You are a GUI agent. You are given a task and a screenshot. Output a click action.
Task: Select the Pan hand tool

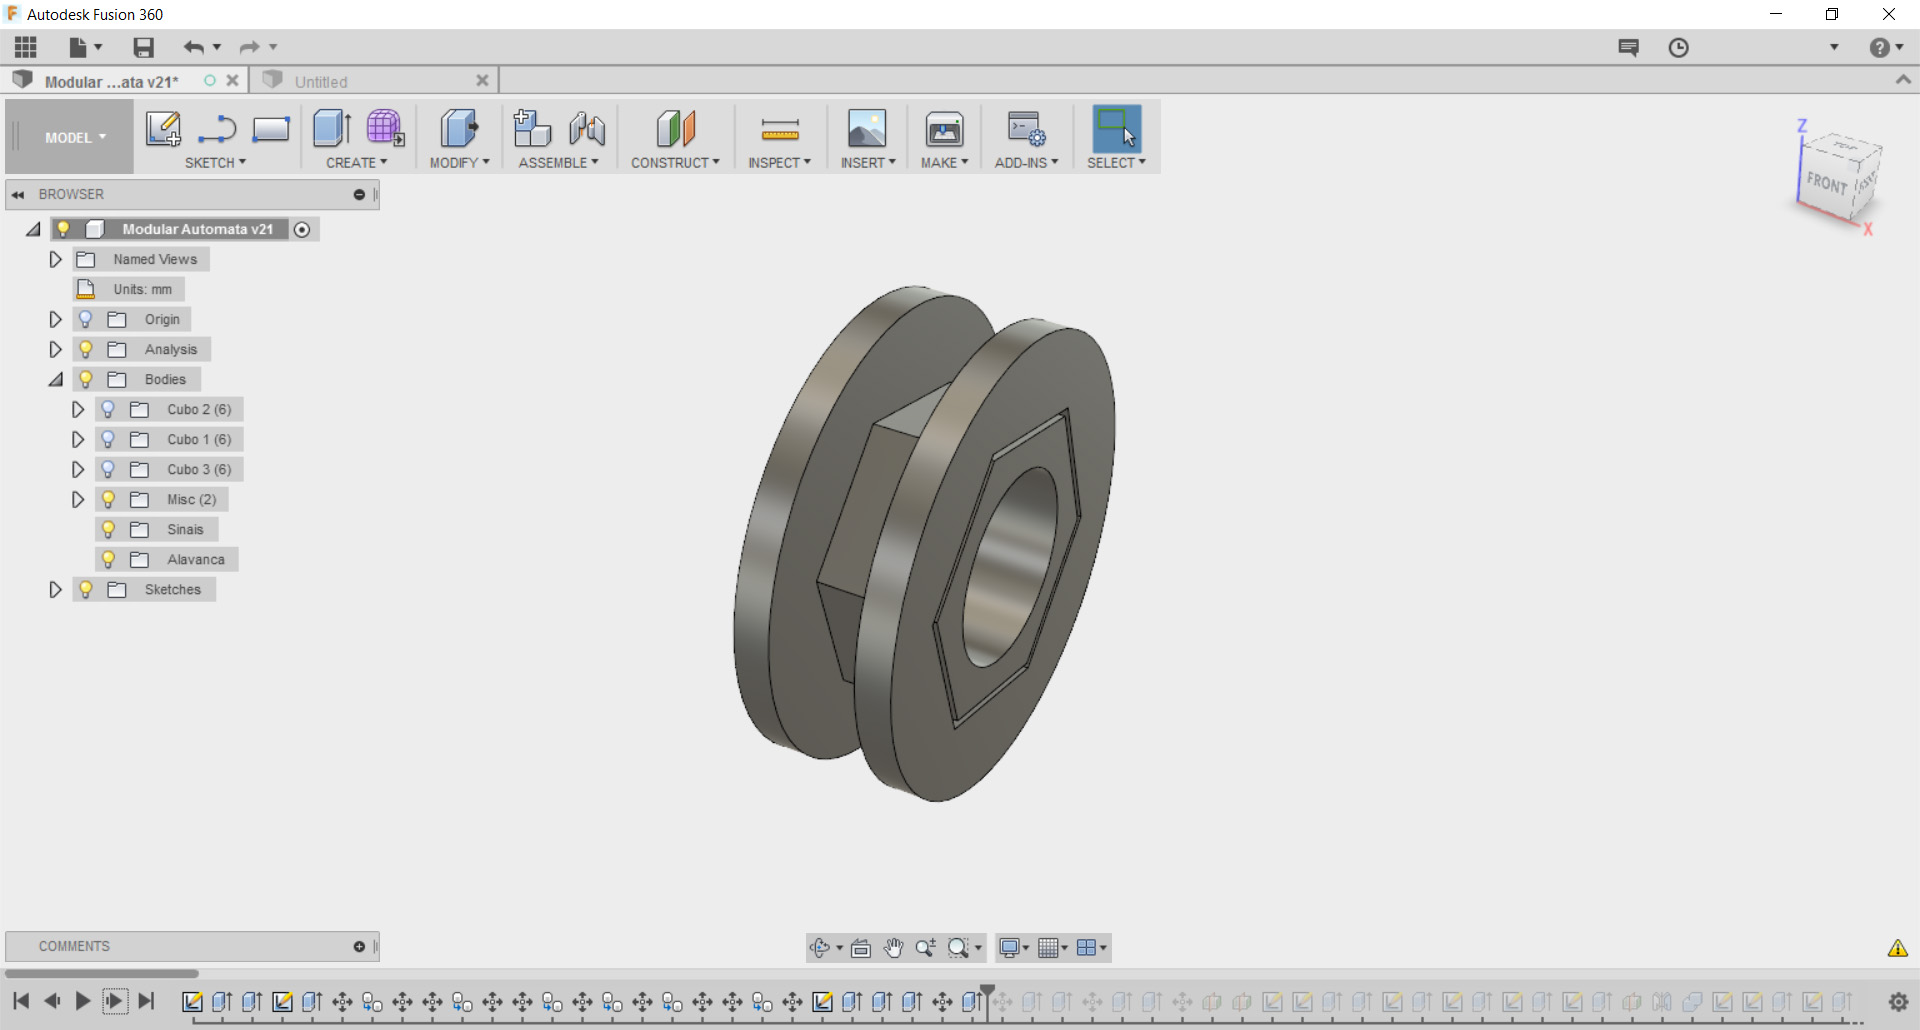[893, 948]
